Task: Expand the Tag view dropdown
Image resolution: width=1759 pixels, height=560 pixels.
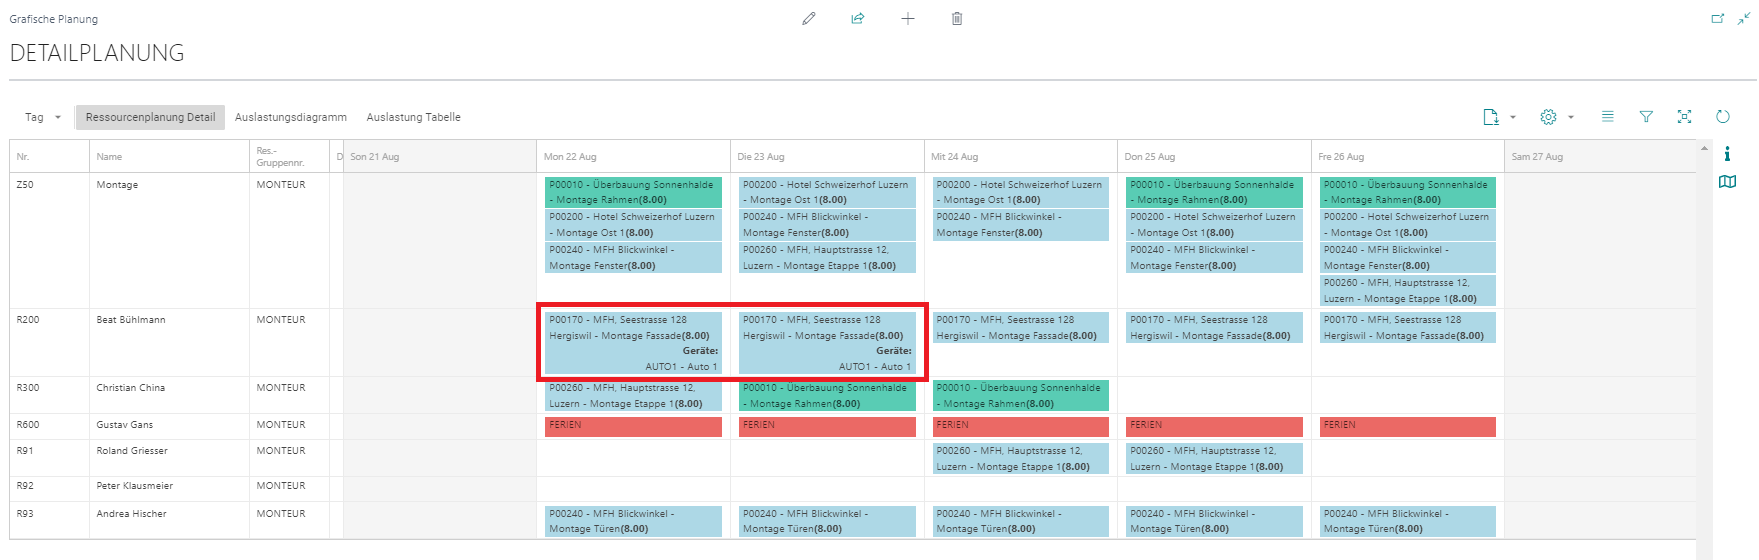Action: (43, 117)
